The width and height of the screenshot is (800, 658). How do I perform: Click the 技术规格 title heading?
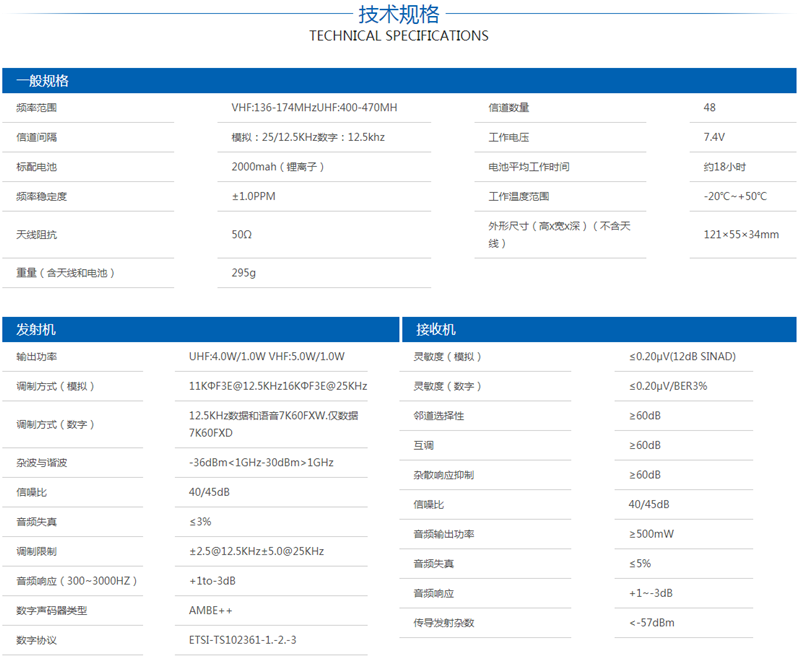click(x=398, y=14)
